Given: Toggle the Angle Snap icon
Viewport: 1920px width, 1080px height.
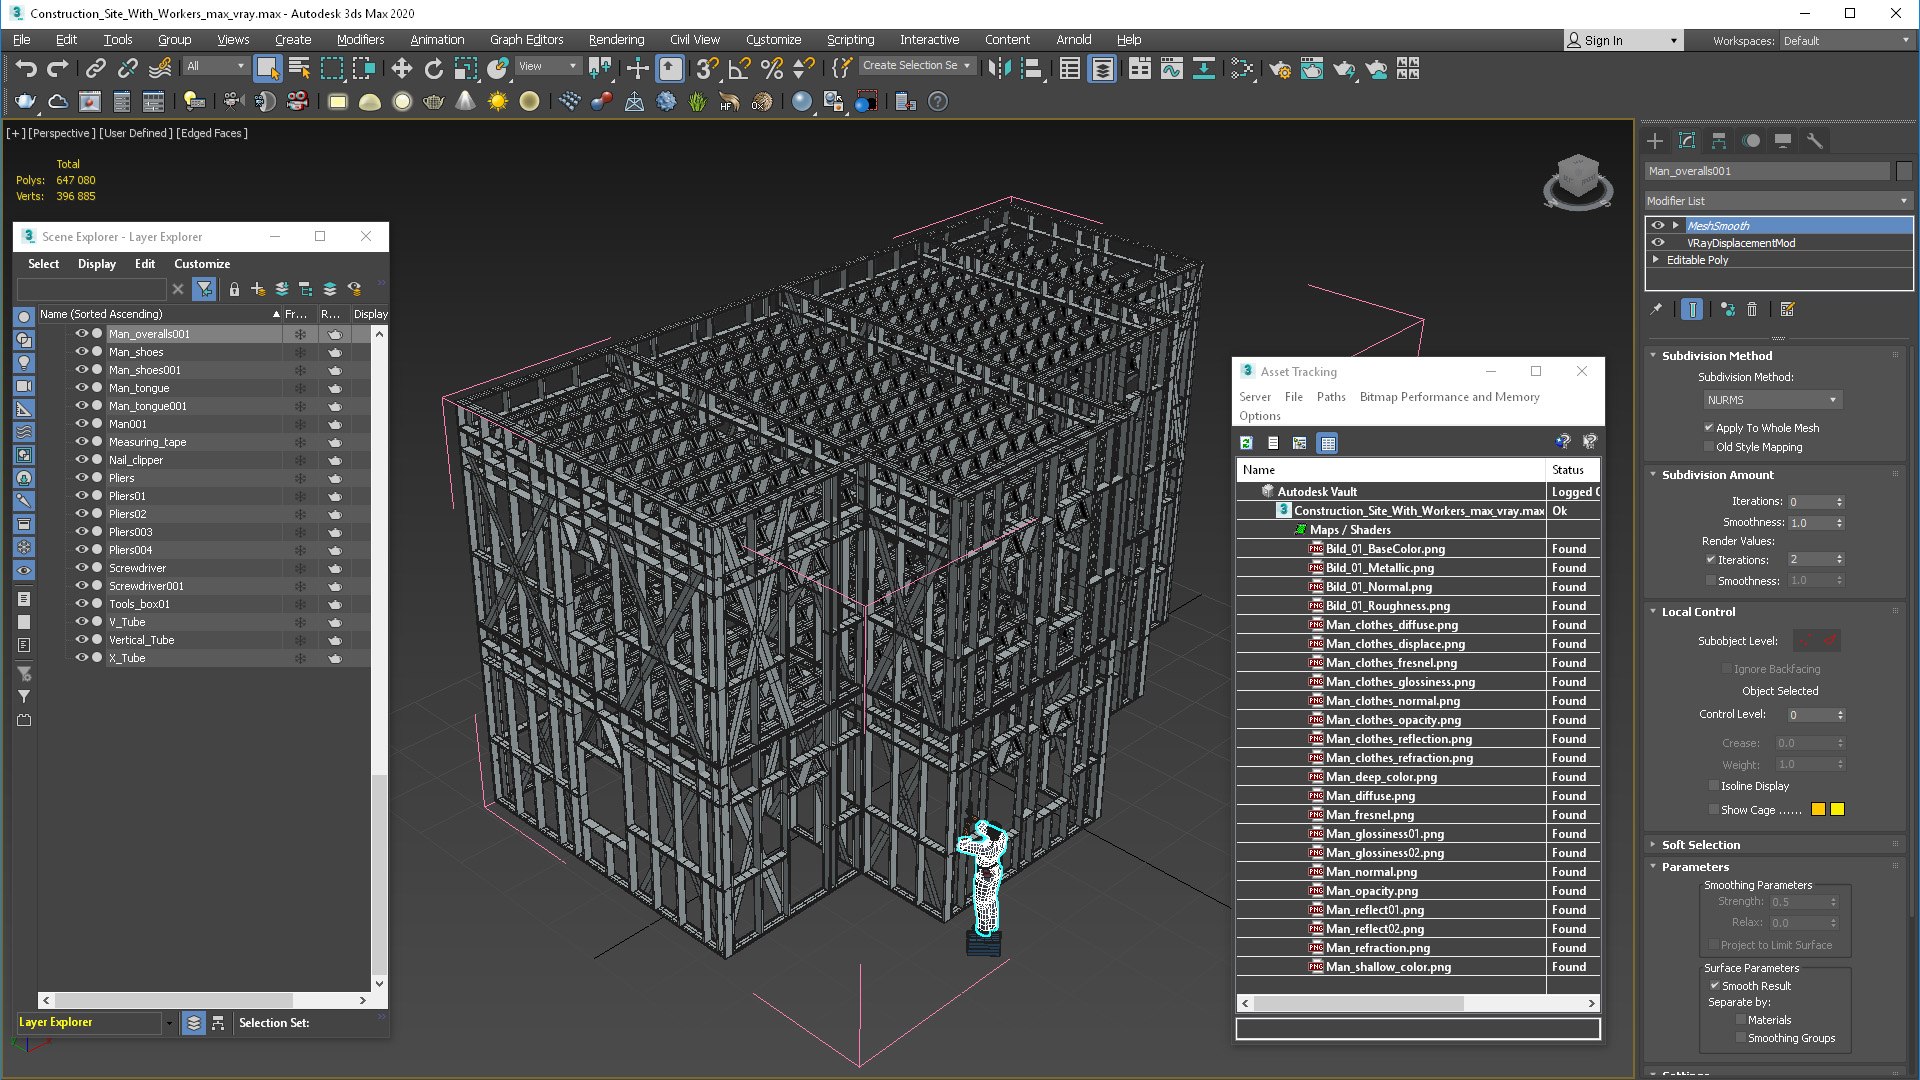Looking at the screenshot, I should click(x=740, y=68).
